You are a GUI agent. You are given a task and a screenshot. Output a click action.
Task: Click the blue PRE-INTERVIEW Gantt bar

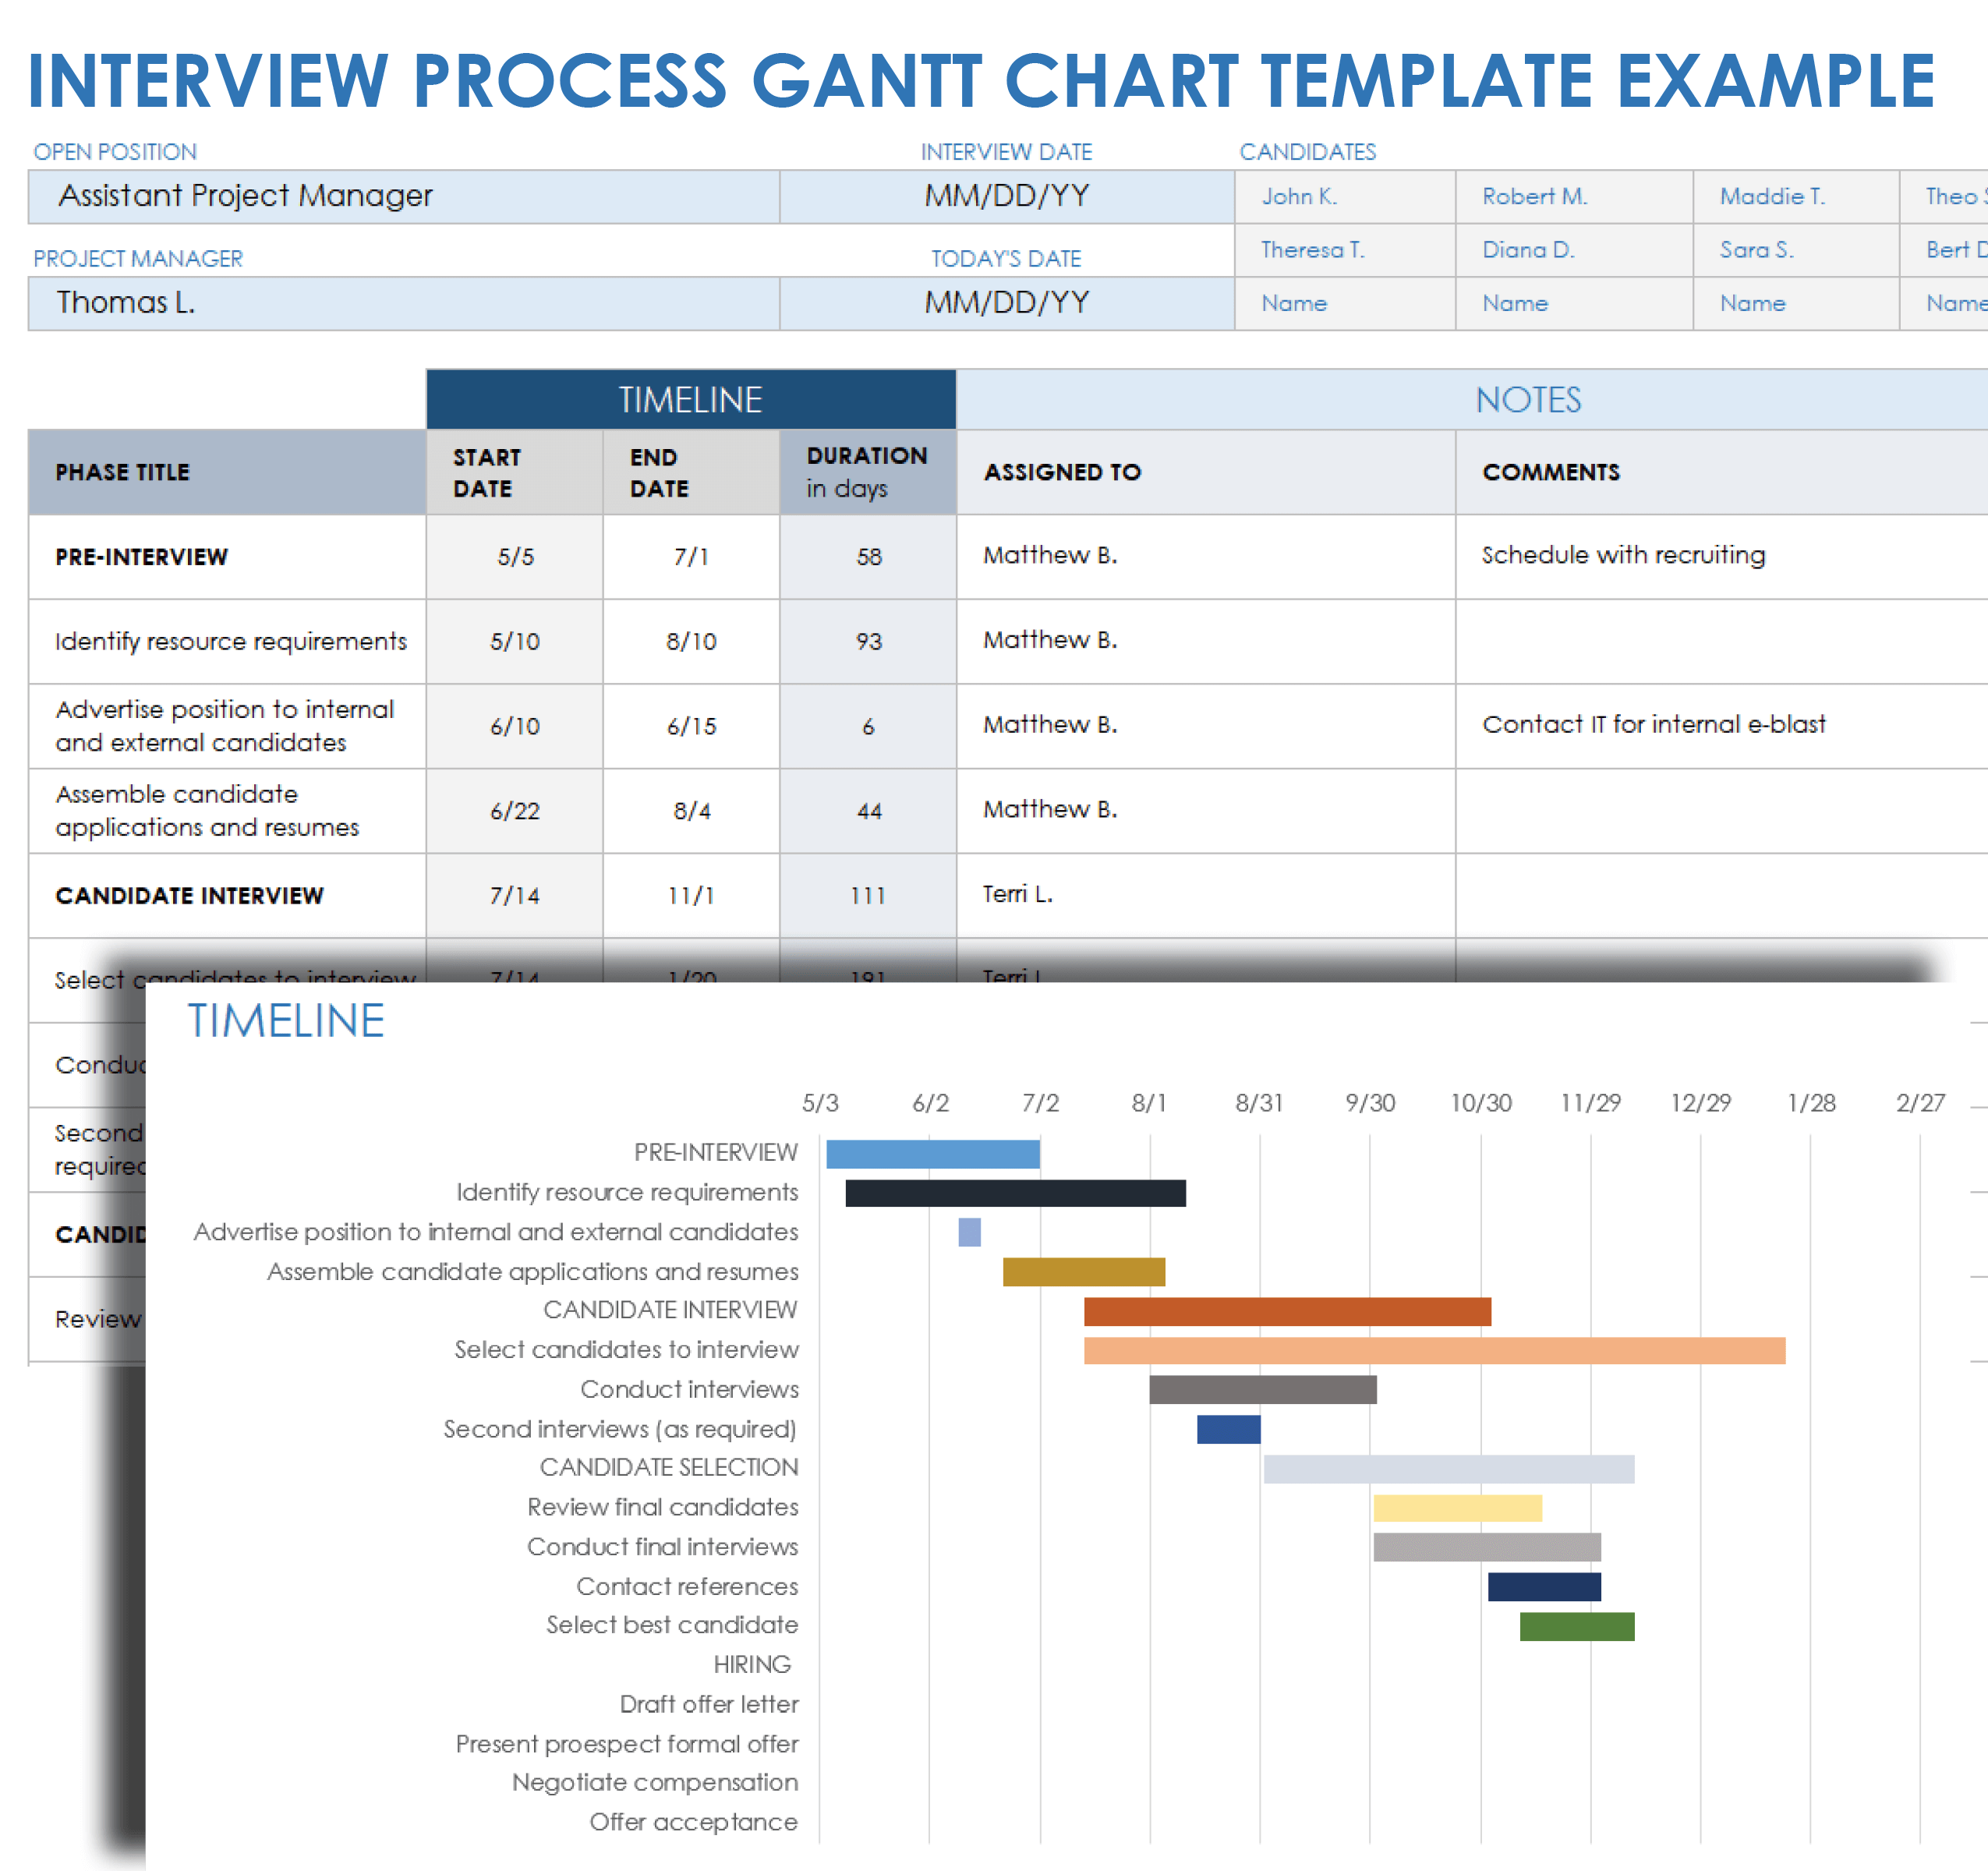[932, 1154]
